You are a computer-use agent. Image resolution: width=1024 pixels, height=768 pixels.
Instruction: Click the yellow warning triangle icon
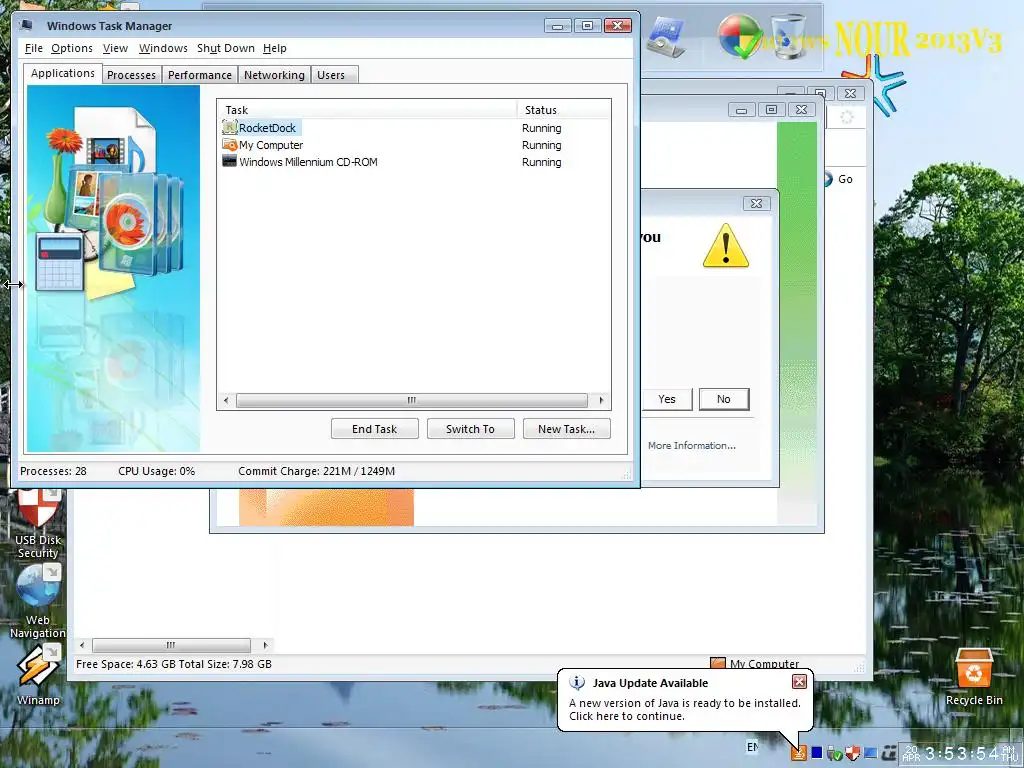tap(726, 246)
